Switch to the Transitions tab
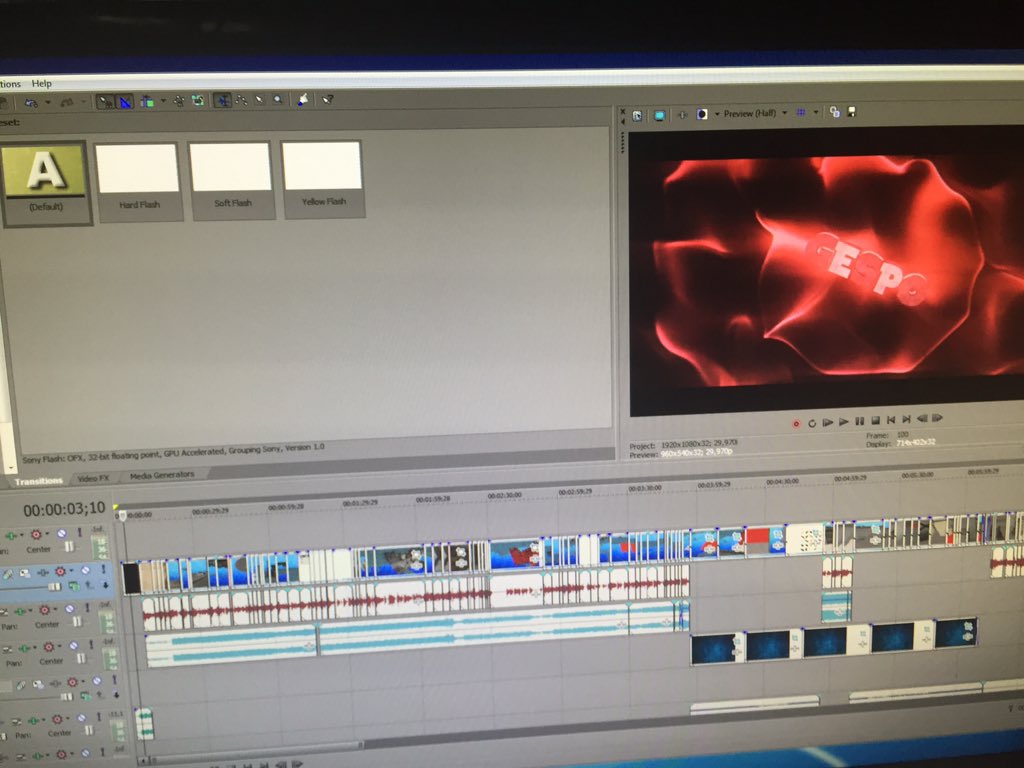The height and width of the screenshot is (768, 1024). (39, 481)
